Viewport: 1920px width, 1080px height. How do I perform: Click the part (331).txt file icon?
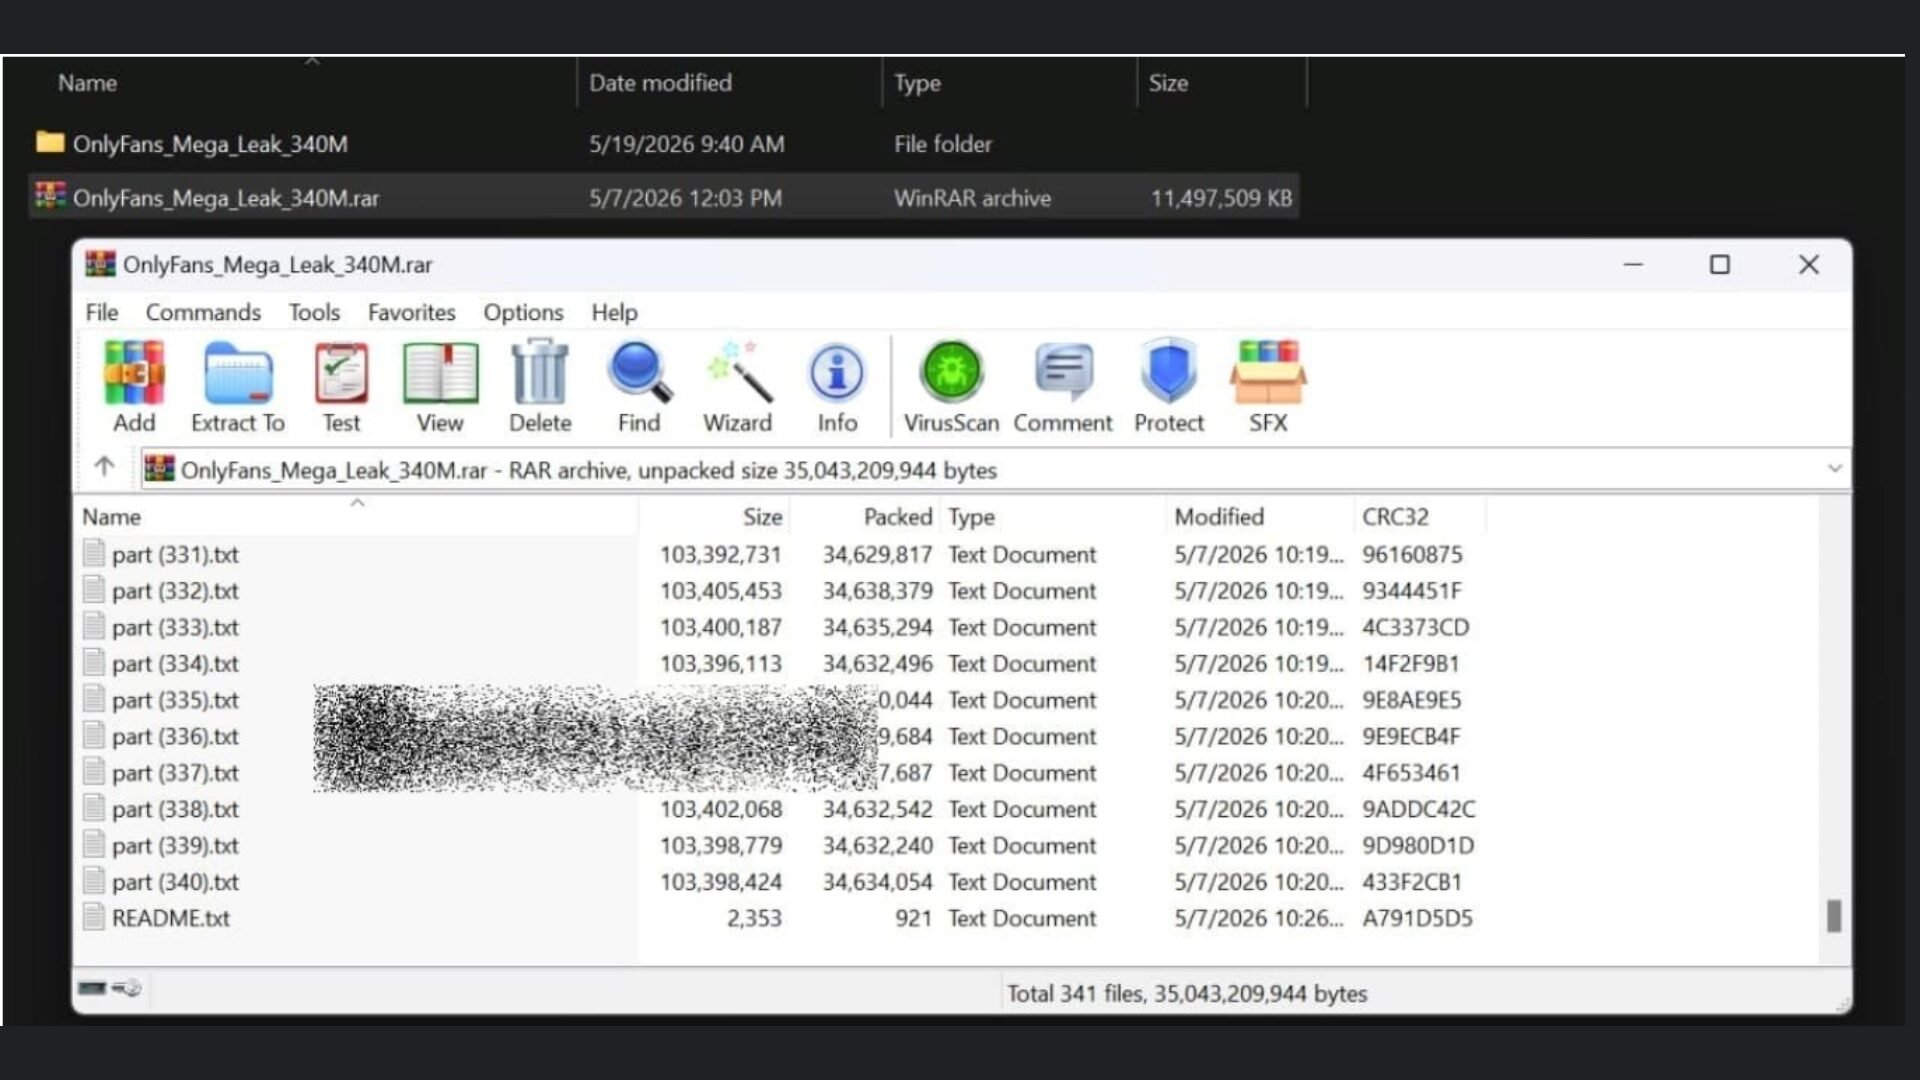coord(94,553)
